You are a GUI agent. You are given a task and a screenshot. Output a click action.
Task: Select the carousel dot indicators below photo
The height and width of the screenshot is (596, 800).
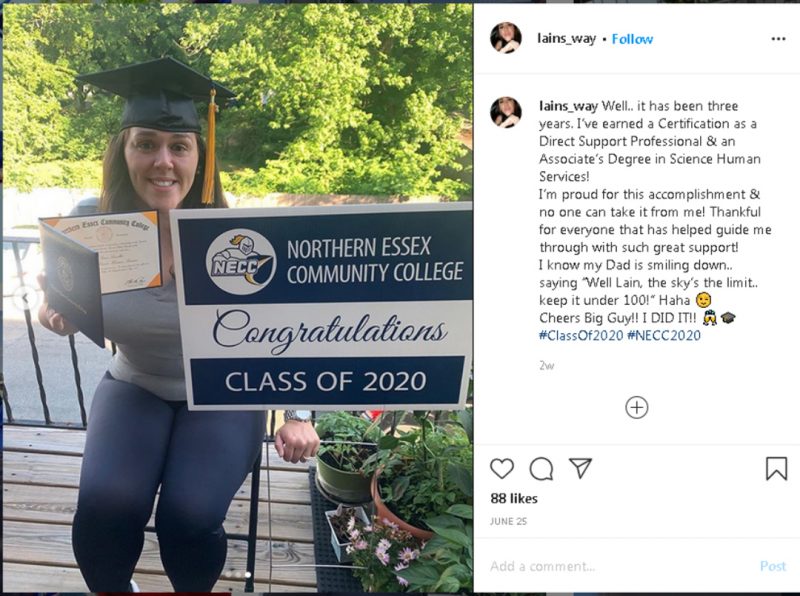[238, 575]
